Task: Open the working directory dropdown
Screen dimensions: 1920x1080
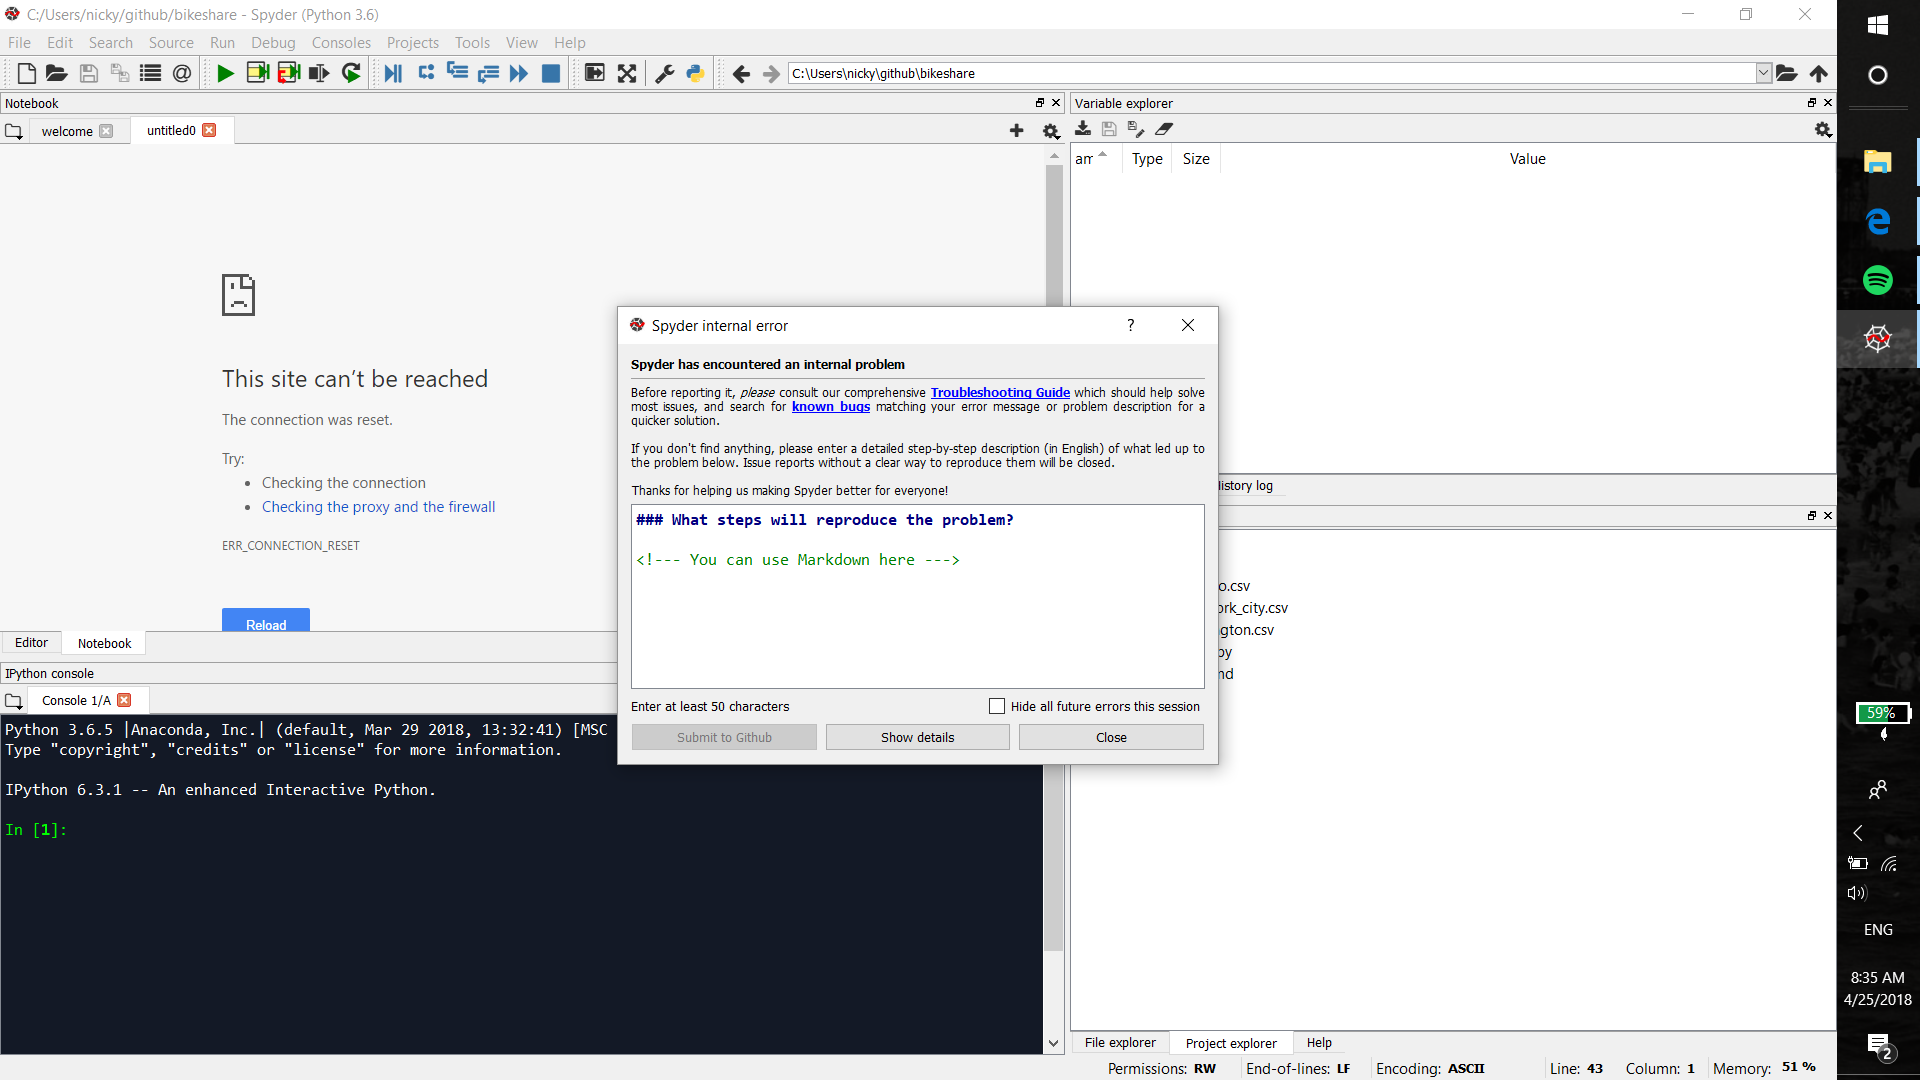Action: 1763,73
